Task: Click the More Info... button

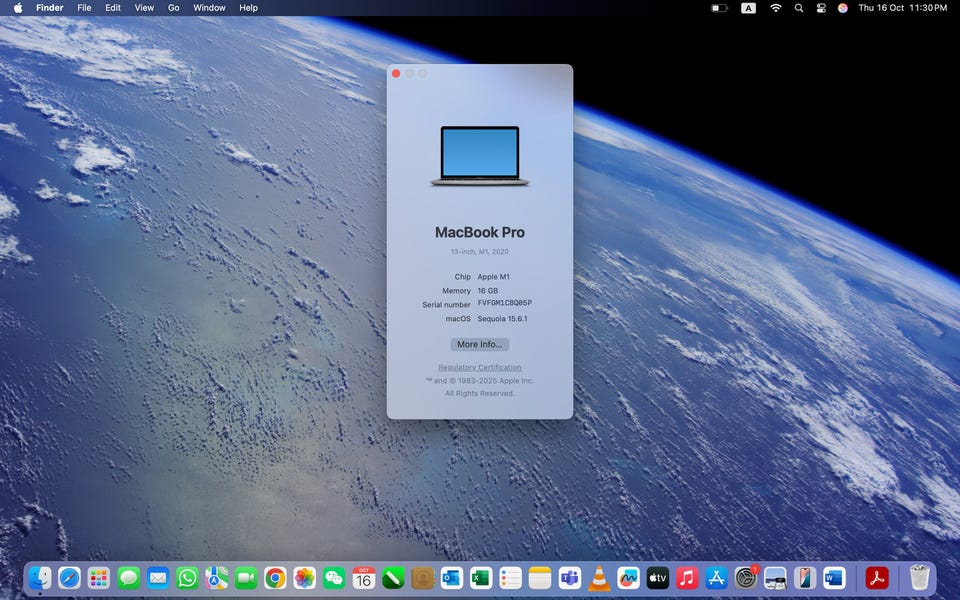Action: (479, 344)
